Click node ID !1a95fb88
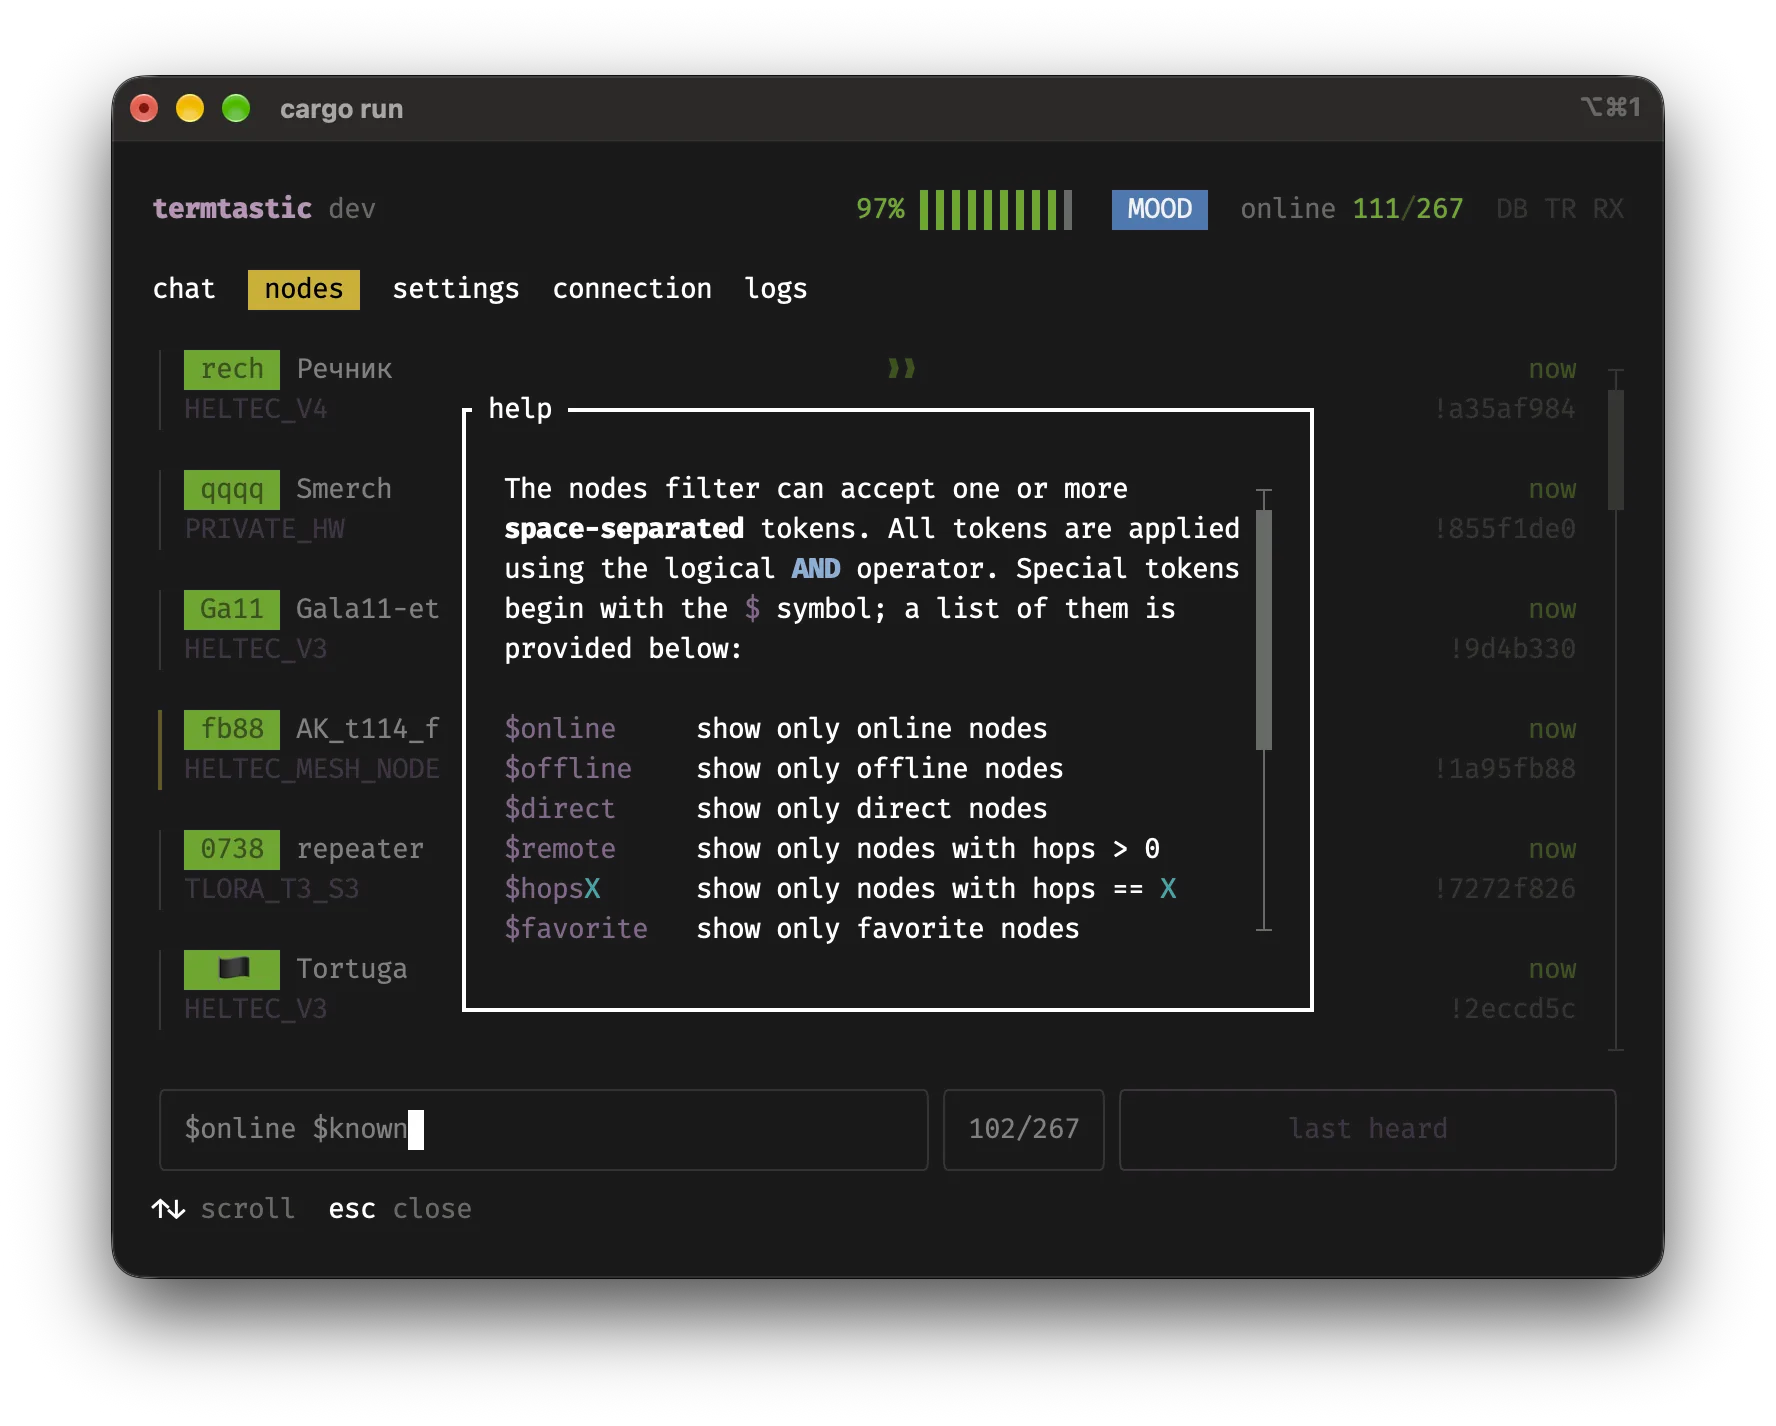Screen dimensions: 1776x1426 click(1505, 769)
